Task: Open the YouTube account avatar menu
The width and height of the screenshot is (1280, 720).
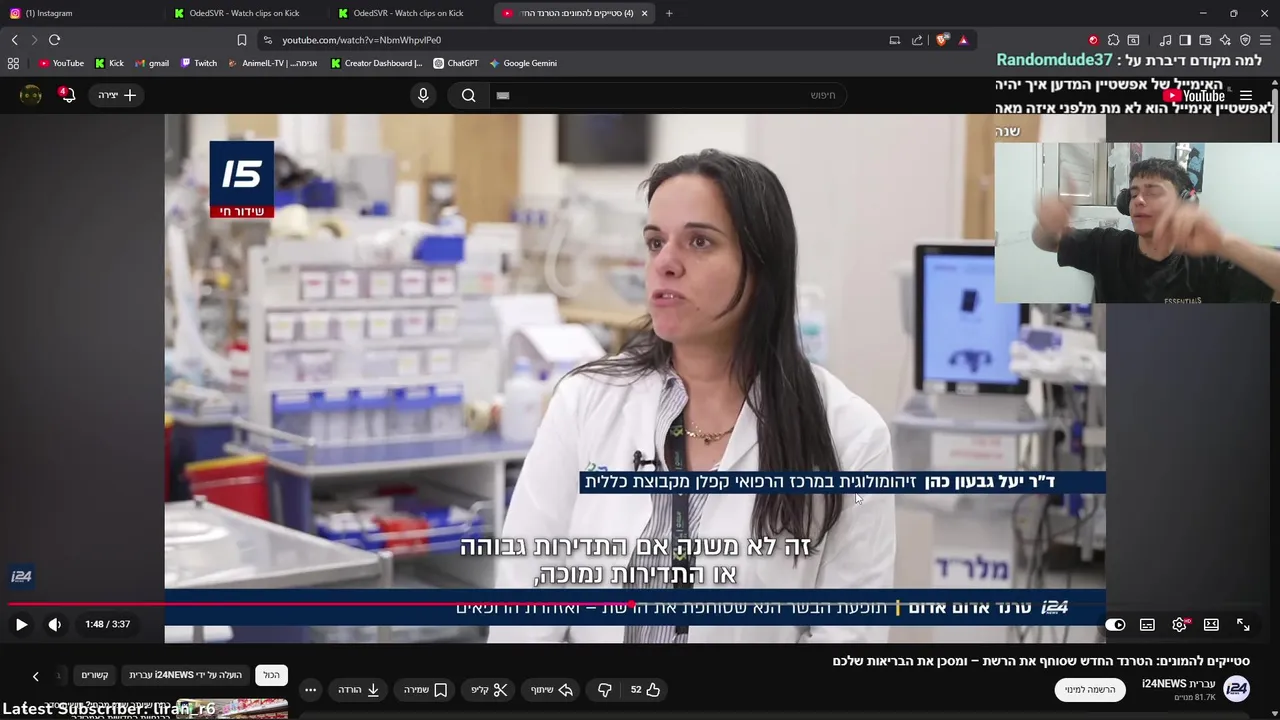Action: 31,95
